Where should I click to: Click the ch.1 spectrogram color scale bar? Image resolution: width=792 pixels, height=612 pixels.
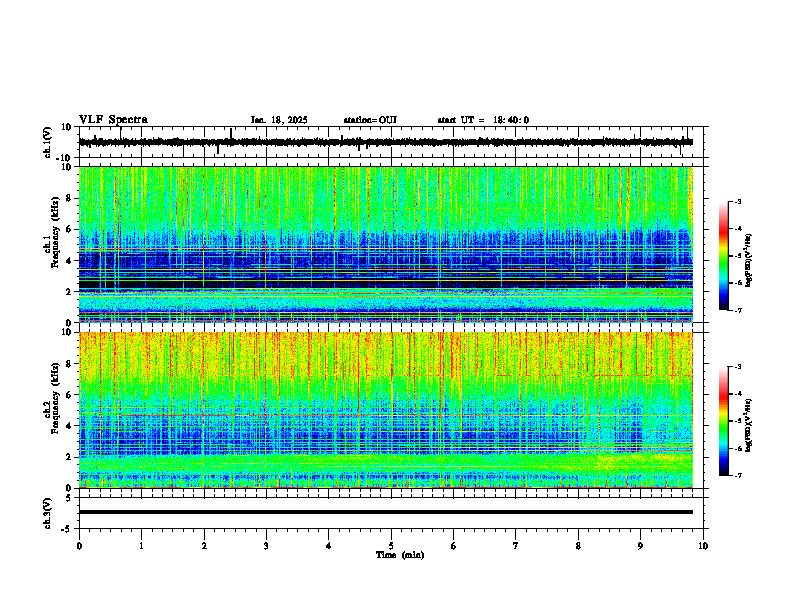click(724, 256)
